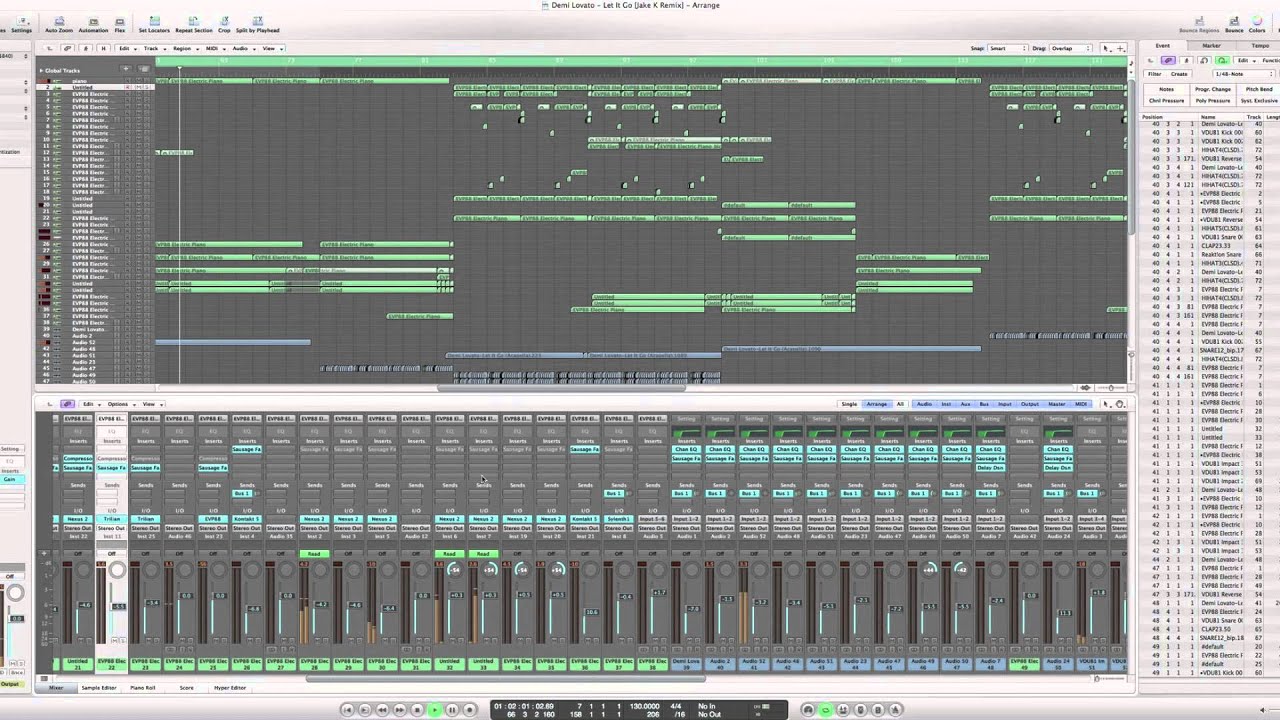Start playback with the green Play button
The height and width of the screenshot is (720, 1280).
[435, 710]
